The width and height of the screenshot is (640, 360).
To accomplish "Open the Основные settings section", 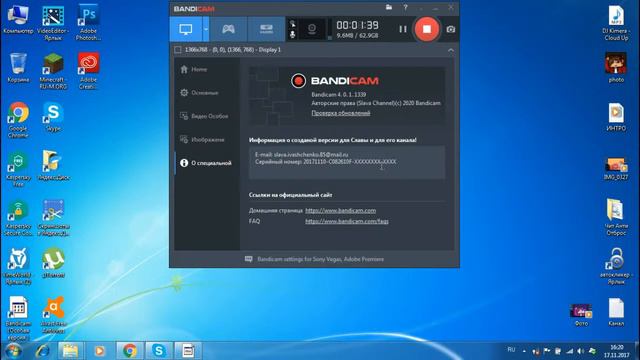I will tap(199, 93).
